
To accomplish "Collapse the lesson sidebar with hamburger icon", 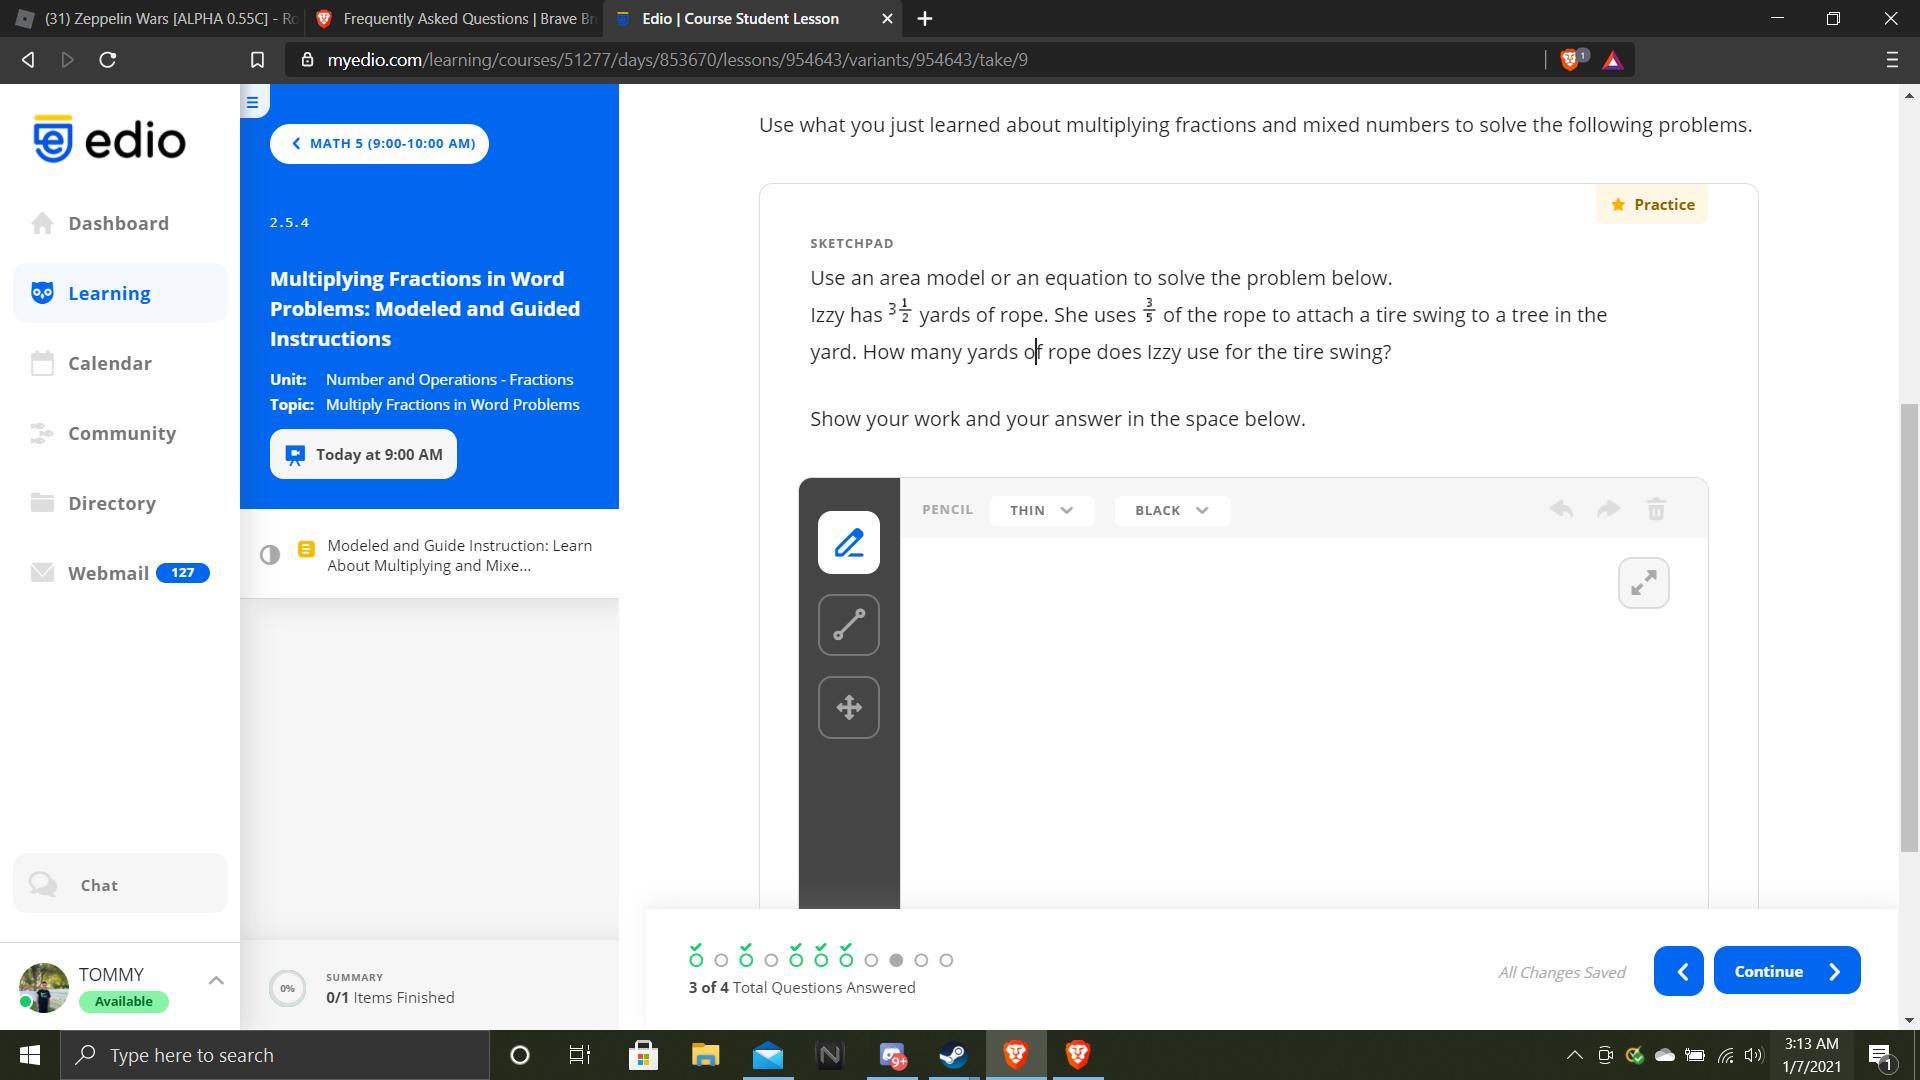I will coord(252,102).
